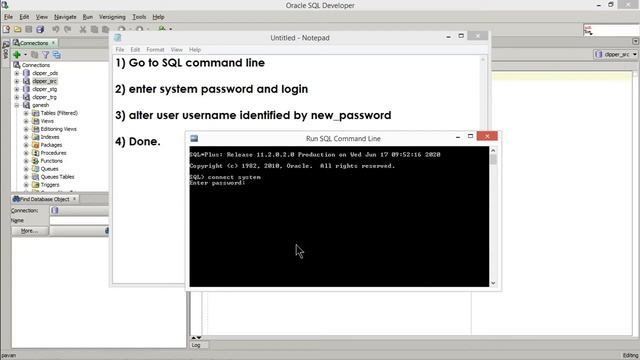Click the Notepad app icon in title bar

(x=118, y=38)
